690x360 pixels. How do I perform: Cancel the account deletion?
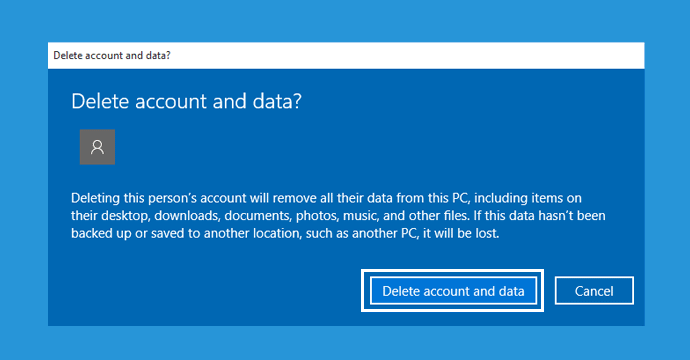(x=594, y=290)
